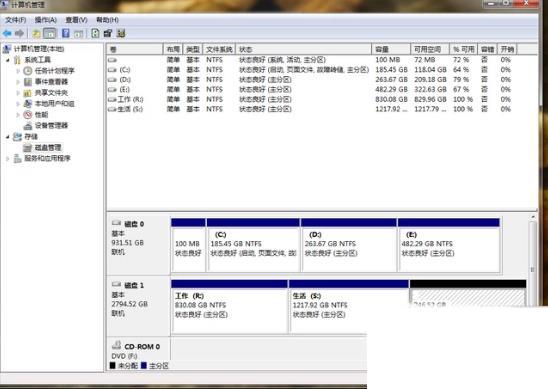Toggle the console tree show/hide icon
Viewport: 548px width, 389px height.
click(x=50, y=34)
